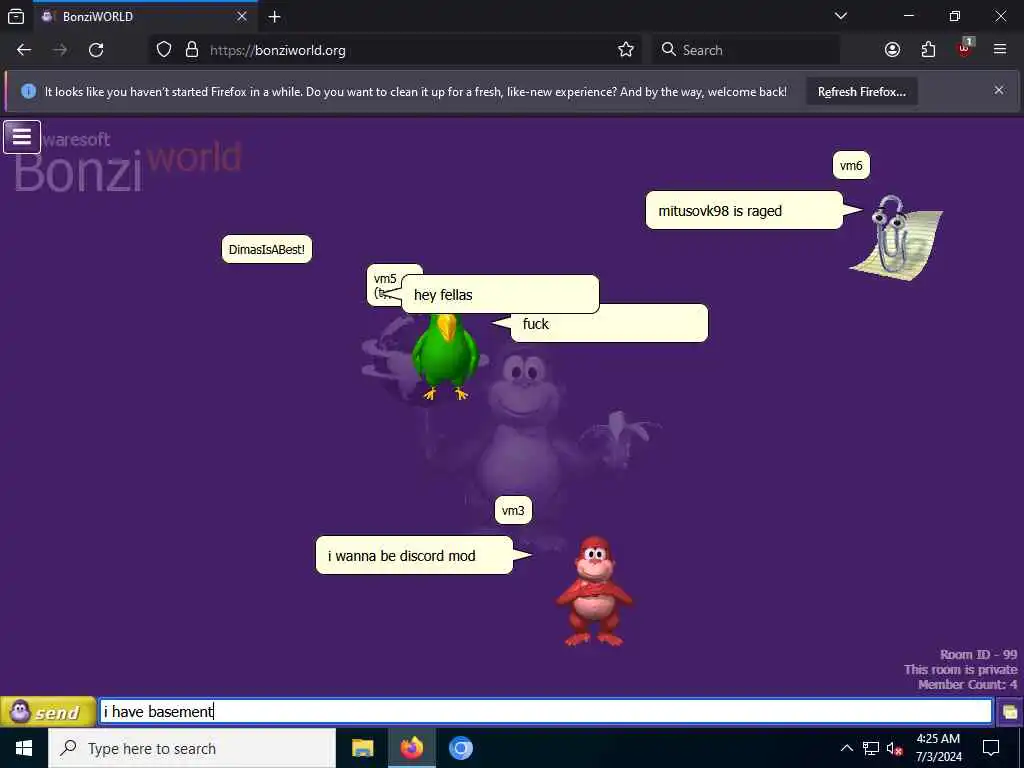This screenshot has width=1024, height=768.
Task: Click the DimasIsABest! name tag
Action: pos(266,249)
